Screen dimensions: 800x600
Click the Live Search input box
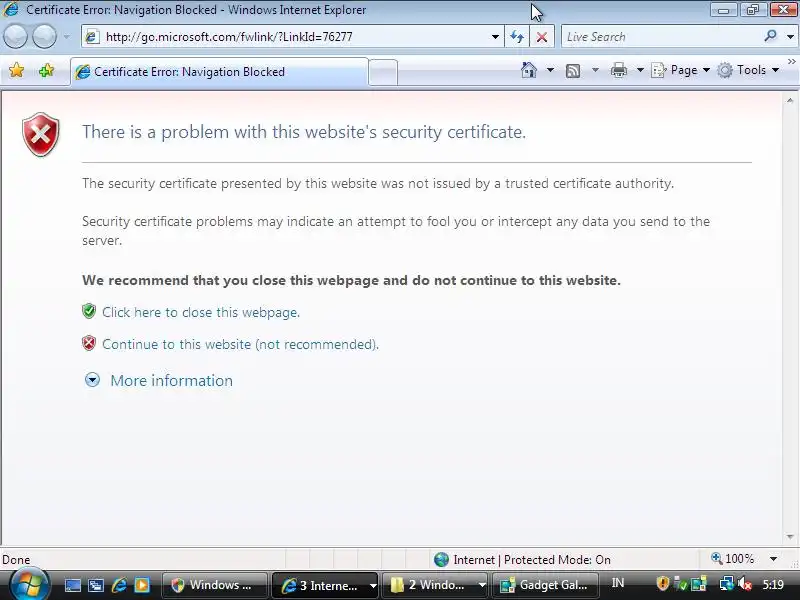tap(660, 37)
